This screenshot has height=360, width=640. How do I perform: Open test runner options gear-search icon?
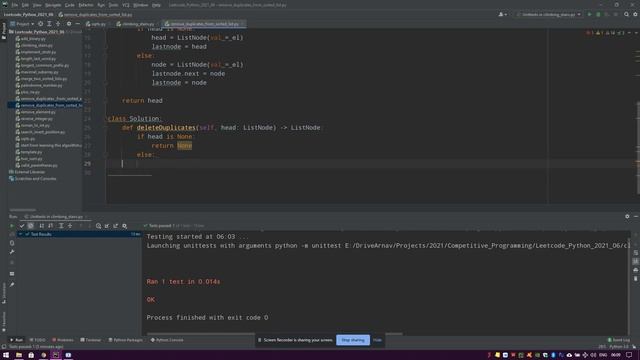[125, 226]
